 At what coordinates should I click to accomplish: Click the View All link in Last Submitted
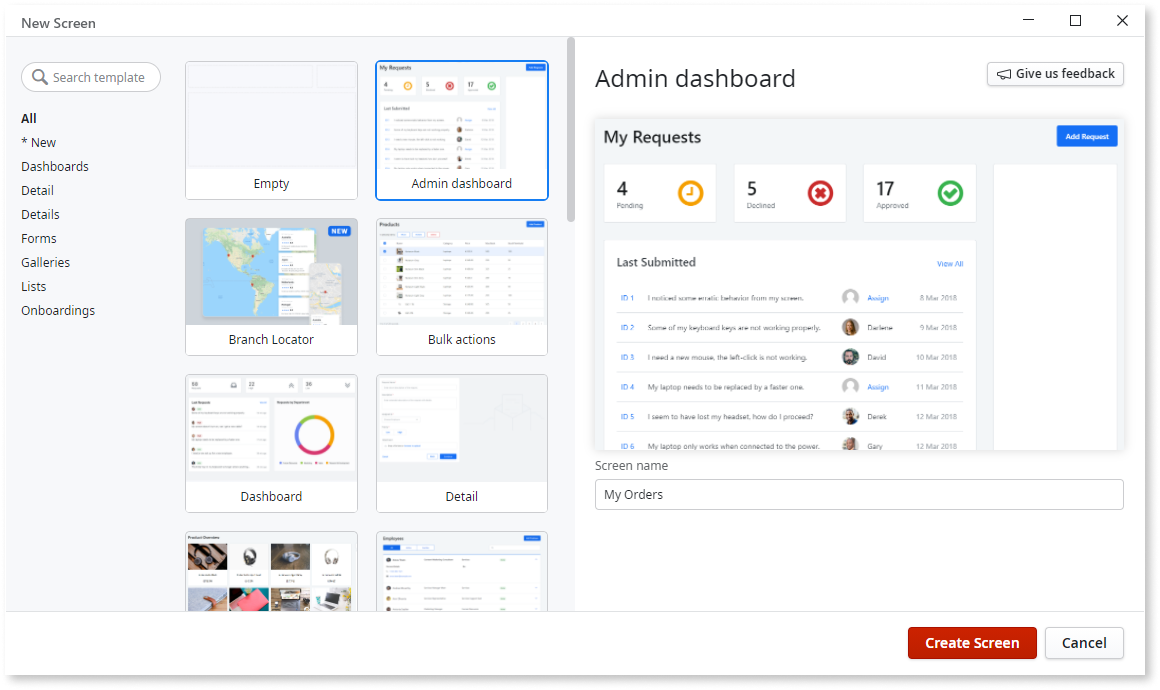949,263
